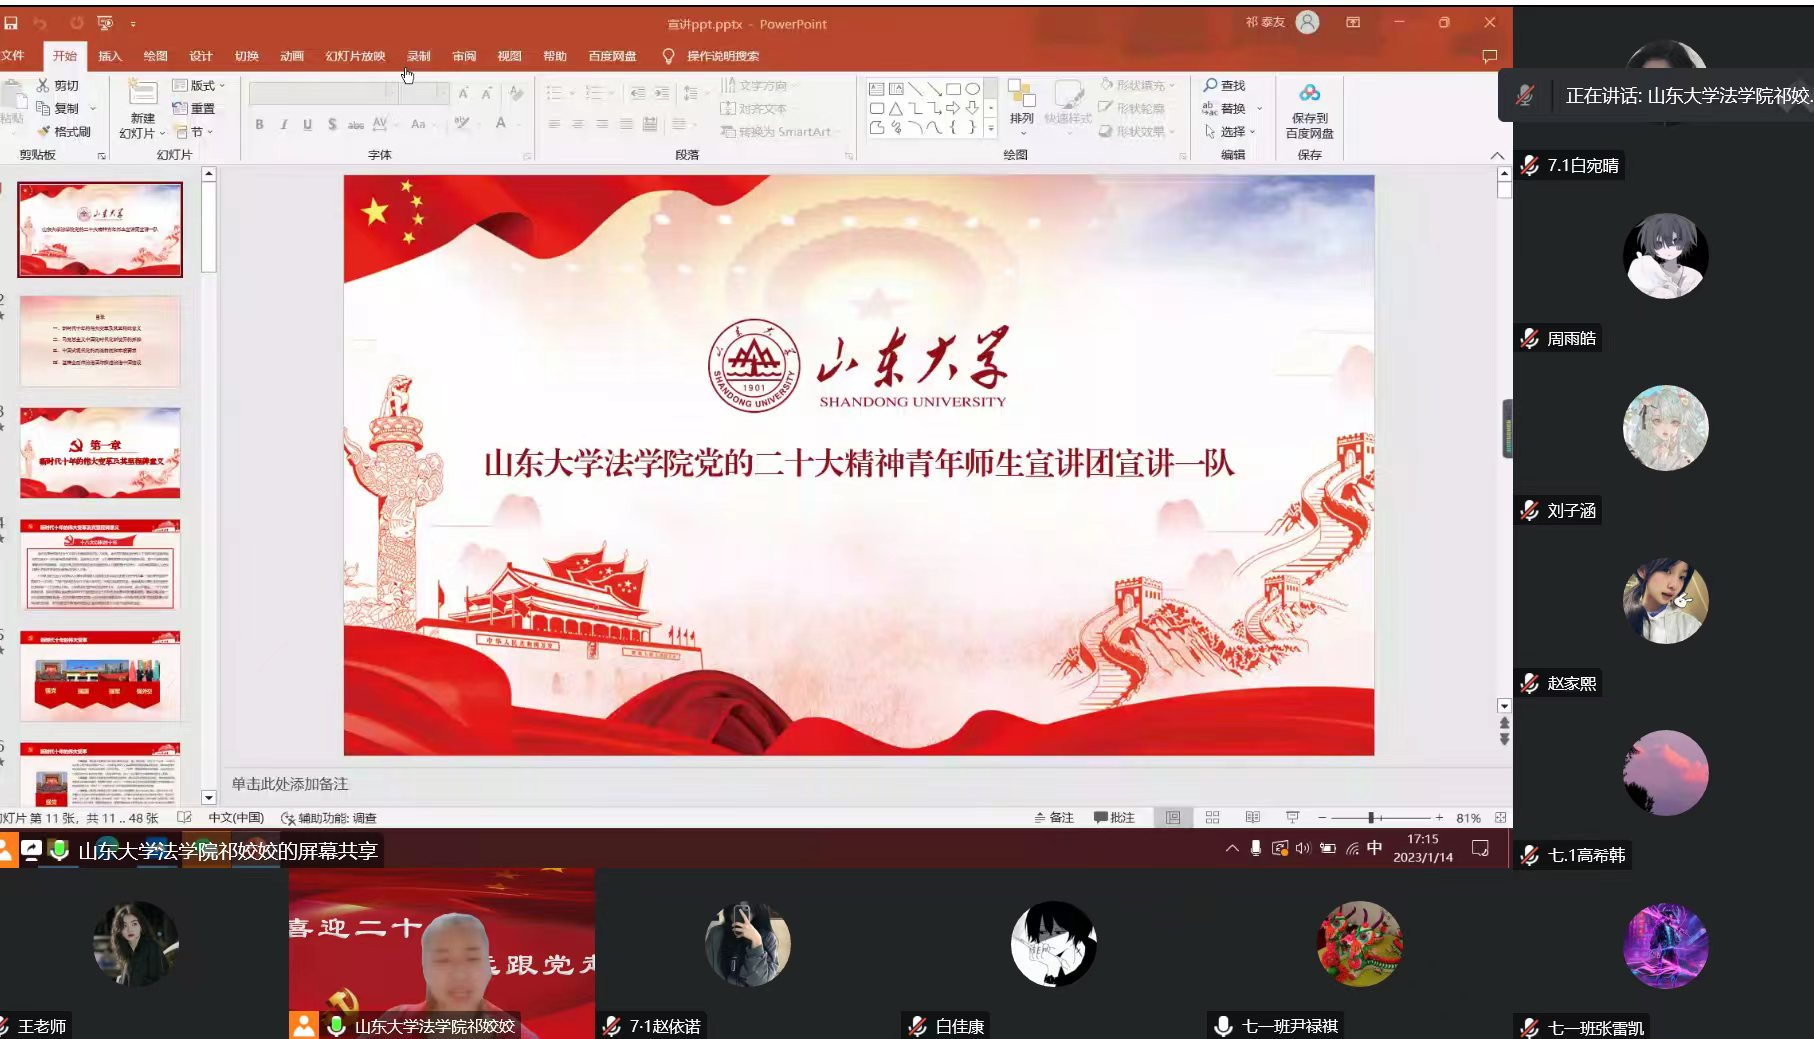Click the Arrange (排列) icon
The width and height of the screenshot is (1814, 1039).
pos(1021,96)
